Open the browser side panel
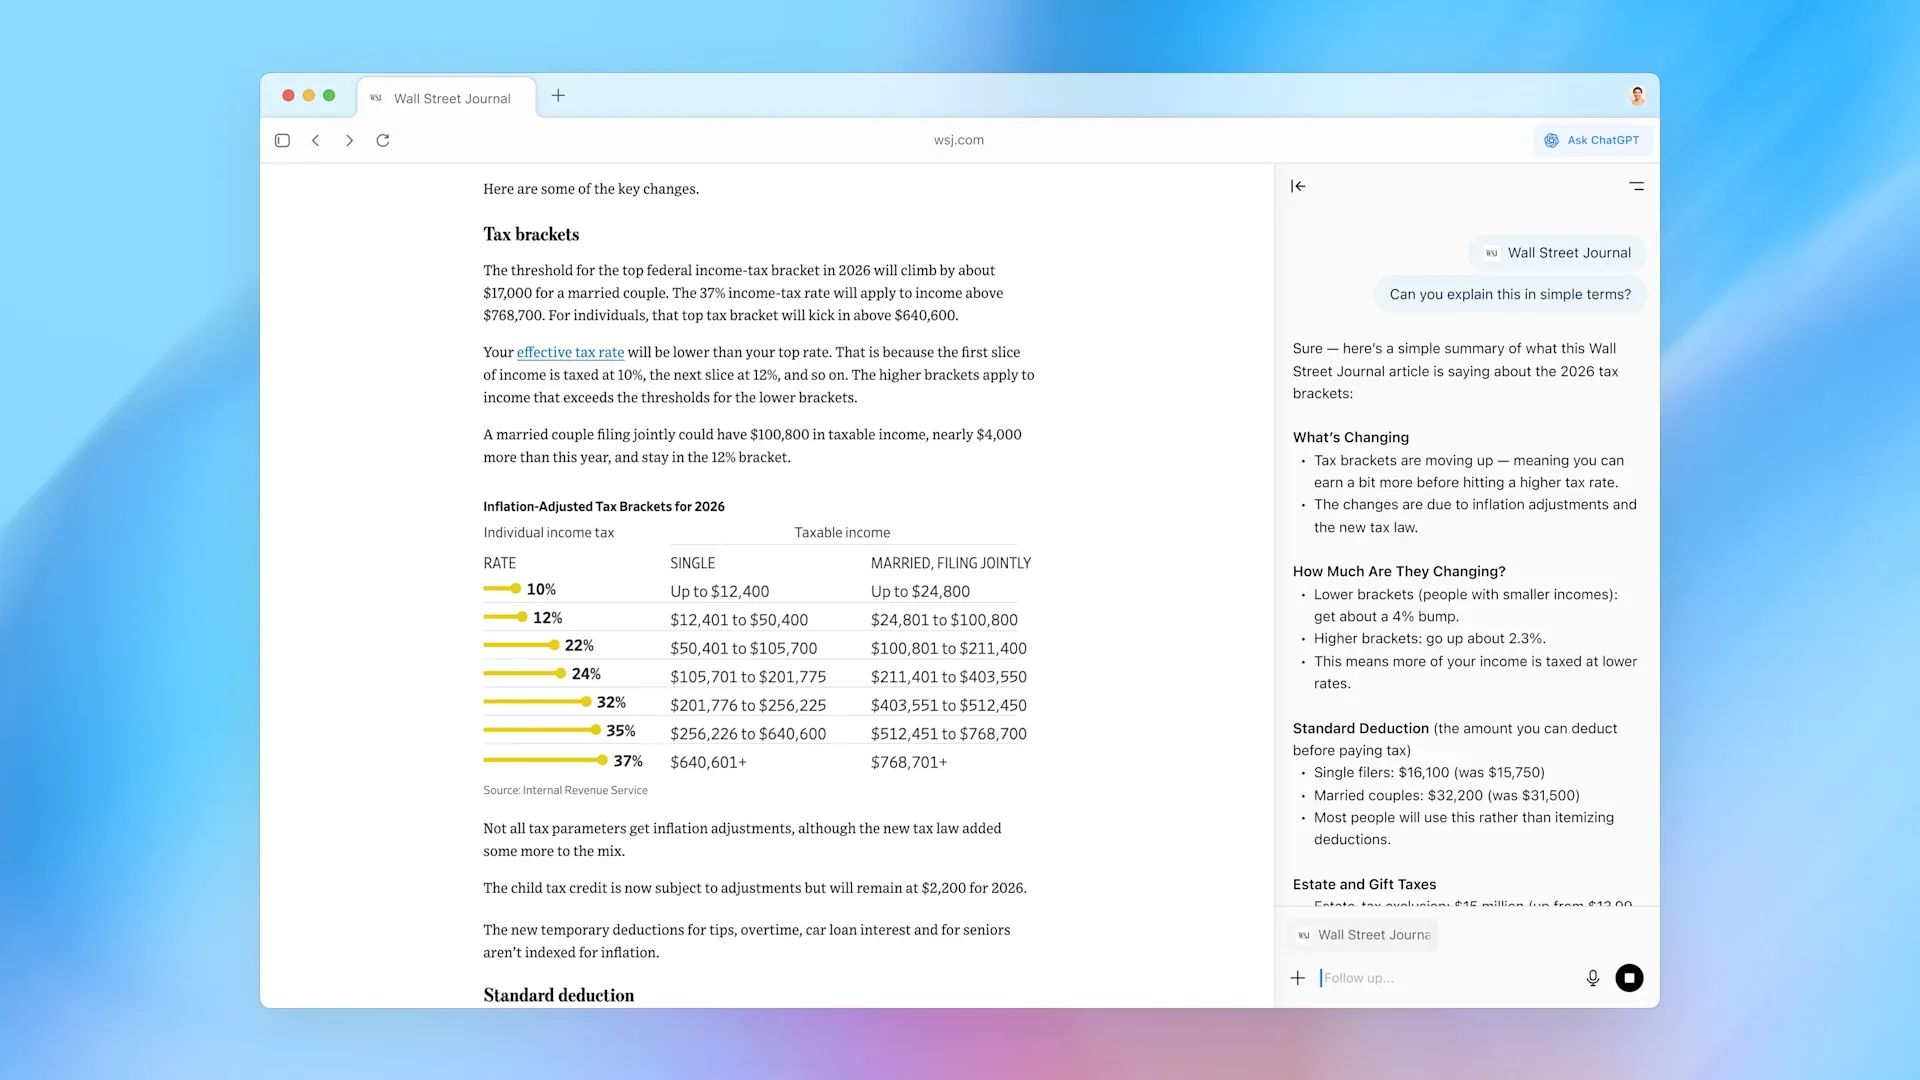The image size is (1920, 1080). 282,140
